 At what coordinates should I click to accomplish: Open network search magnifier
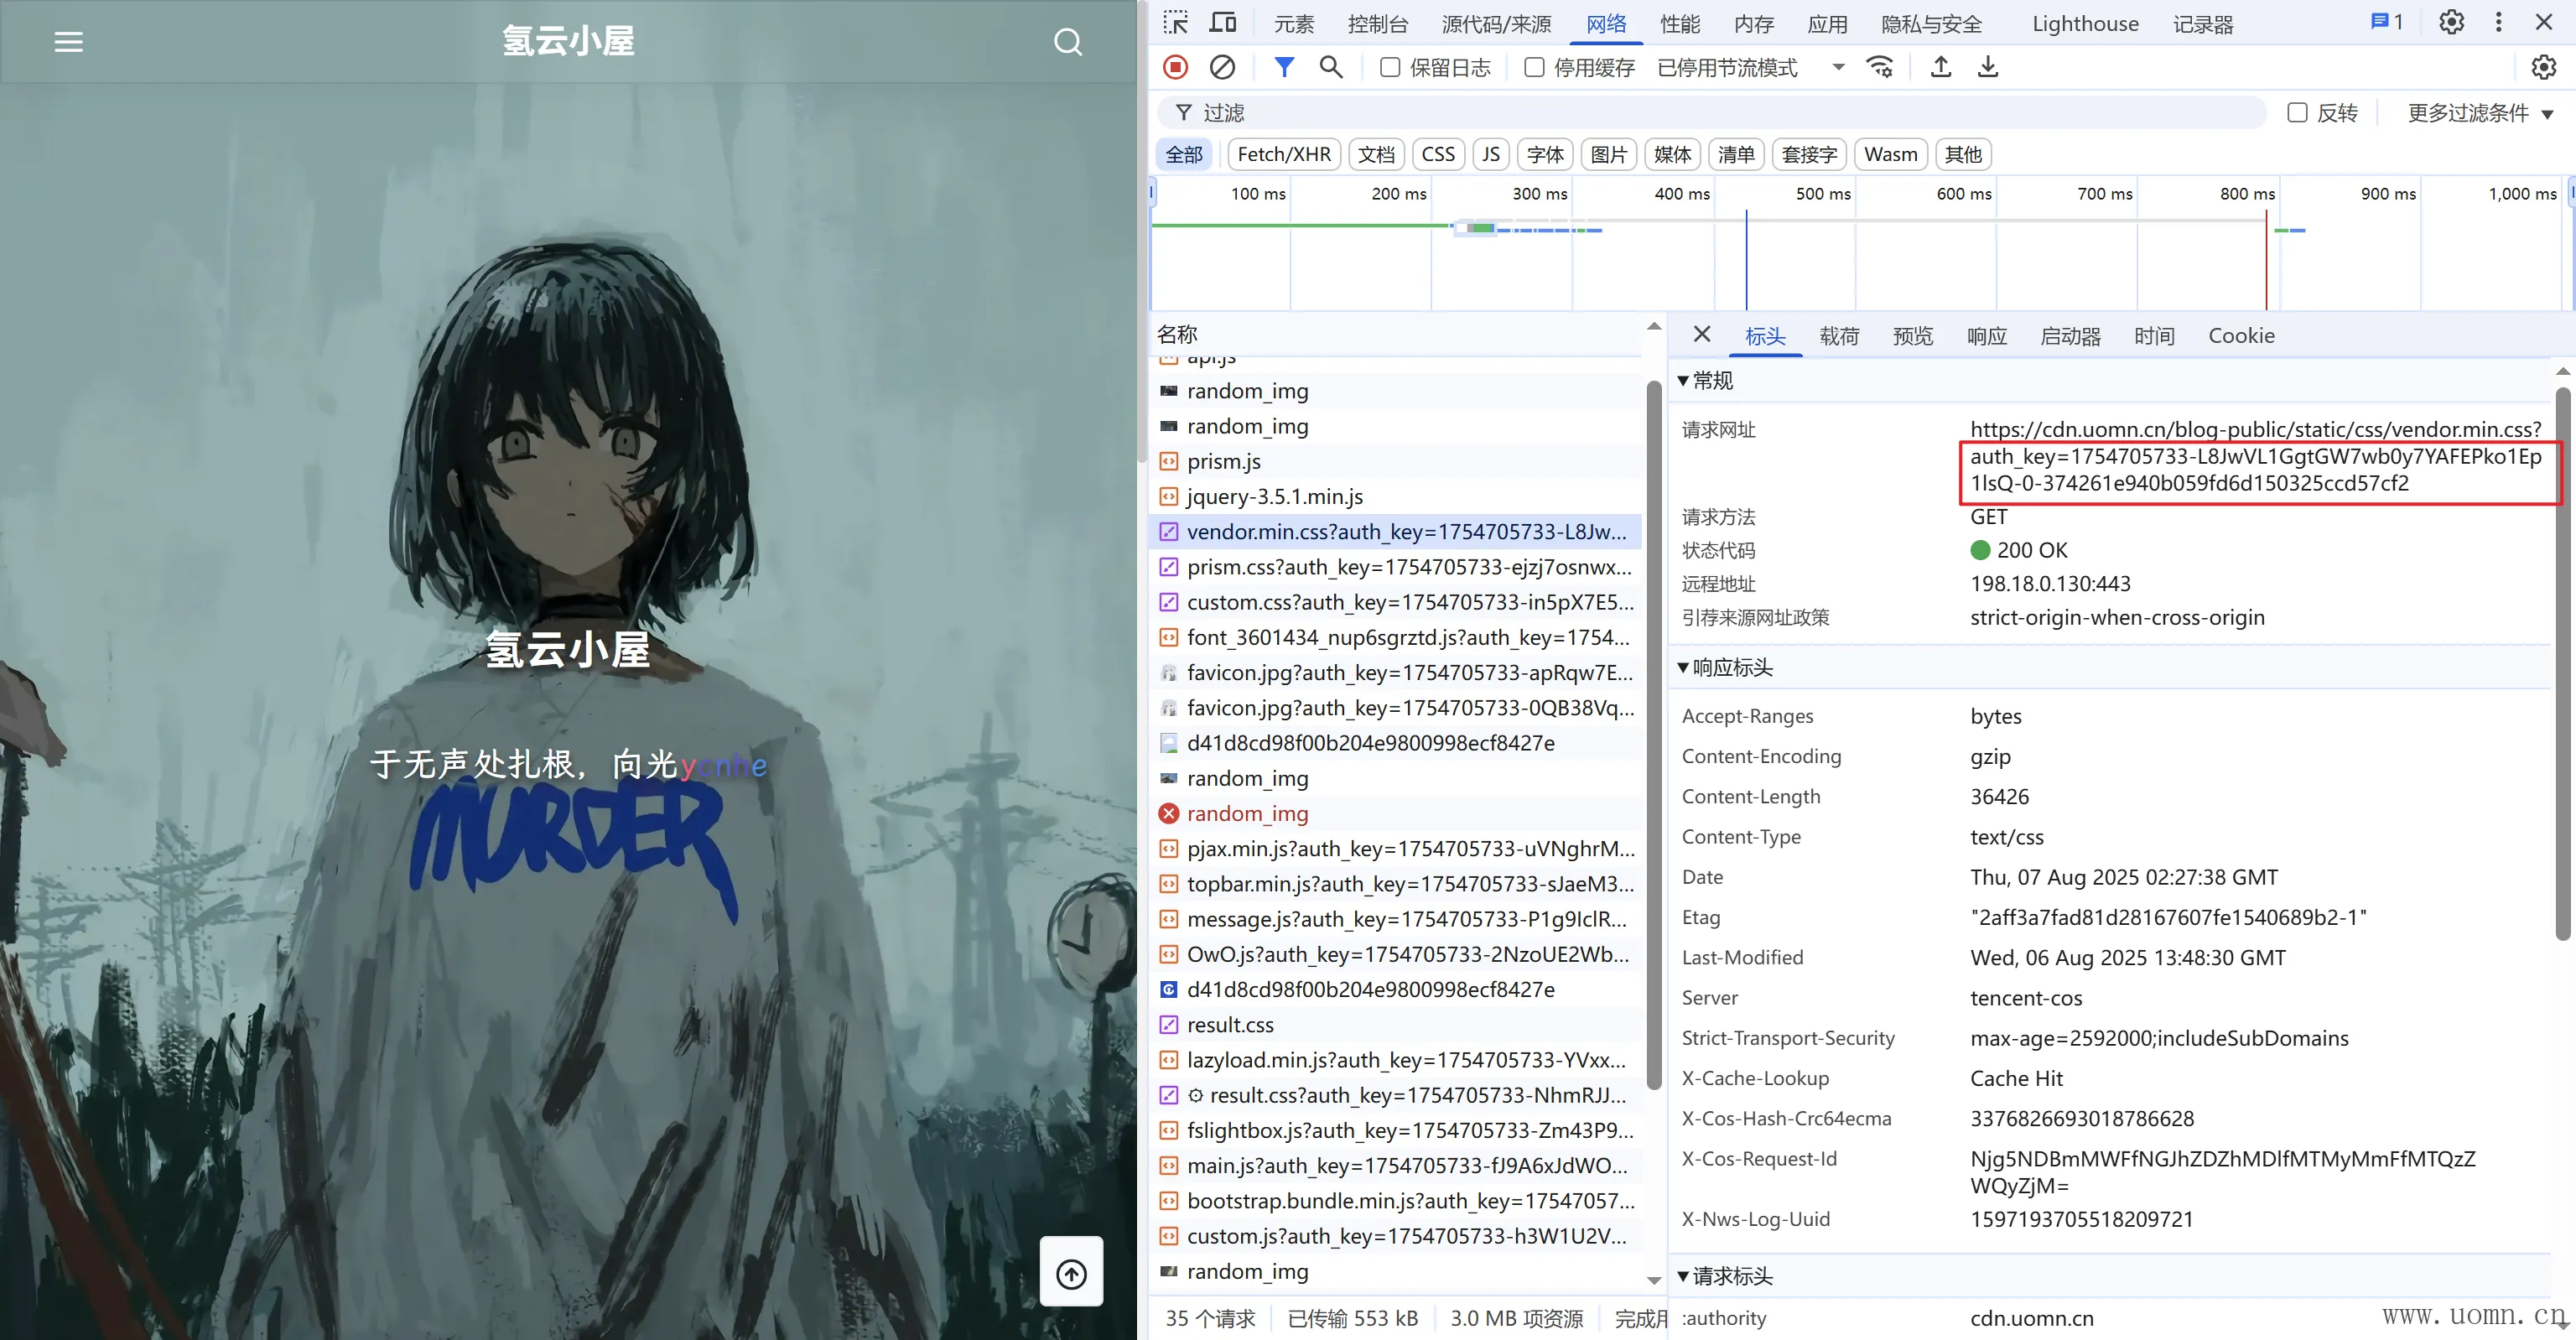[1330, 67]
